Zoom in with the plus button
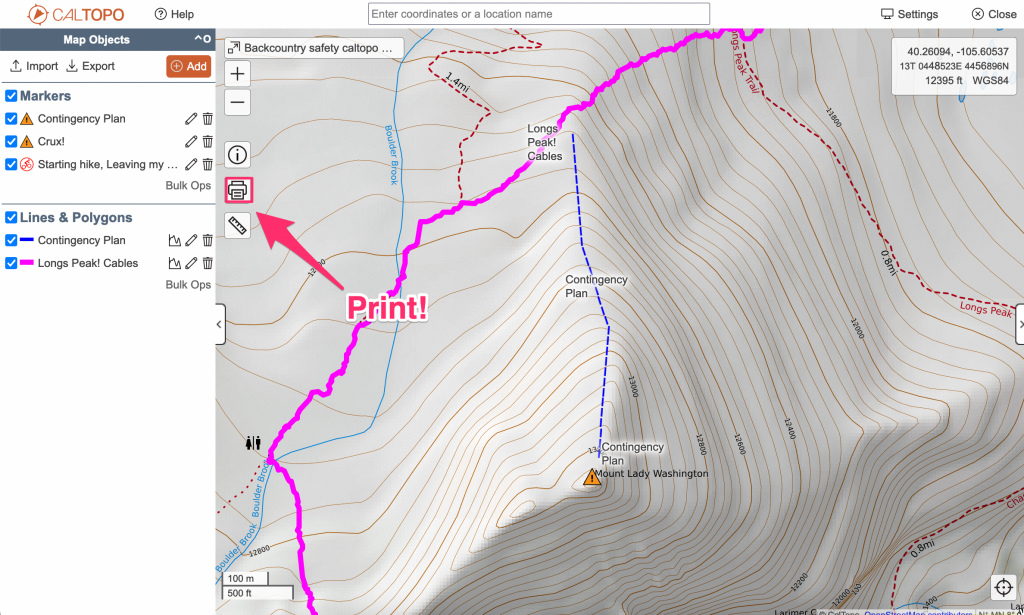1024x615 pixels. pos(238,74)
